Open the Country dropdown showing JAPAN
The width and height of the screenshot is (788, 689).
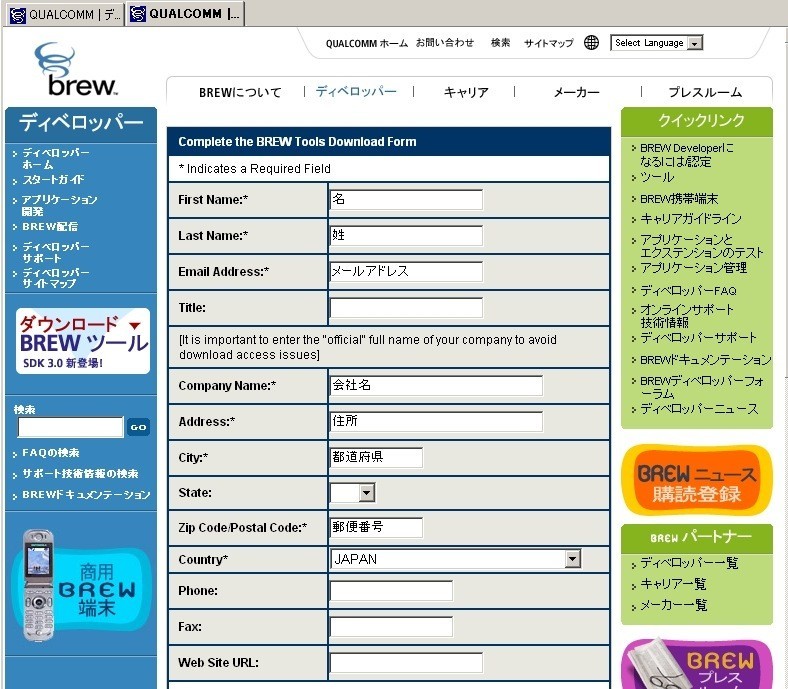click(456, 559)
